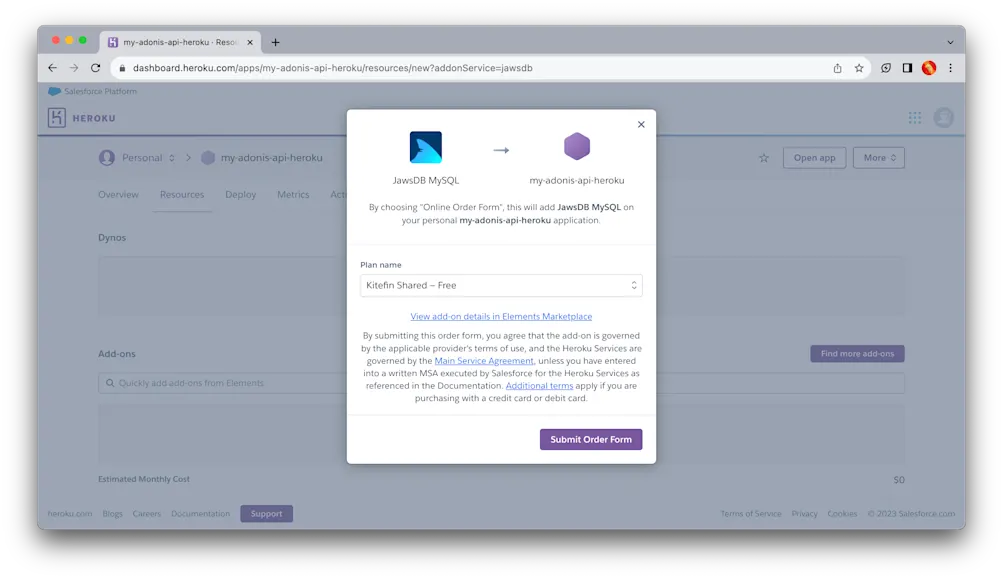Click the browser back arrow
The height and width of the screenshot is (579, 1003).
[52, 68]
